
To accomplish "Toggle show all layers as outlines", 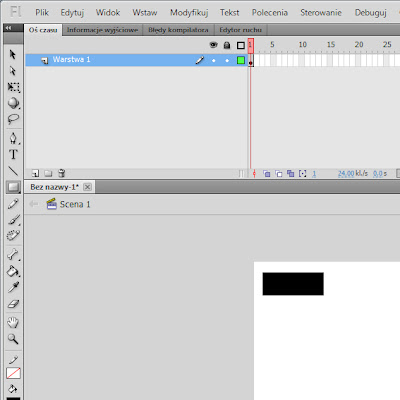I will click(241, 45).
